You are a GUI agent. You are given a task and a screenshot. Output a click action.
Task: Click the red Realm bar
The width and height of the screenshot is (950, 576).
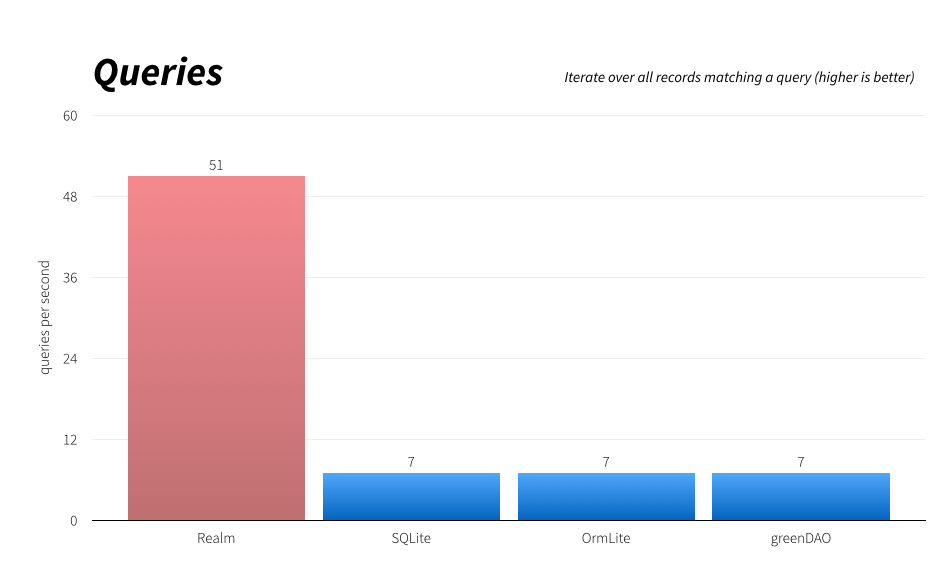216,348
